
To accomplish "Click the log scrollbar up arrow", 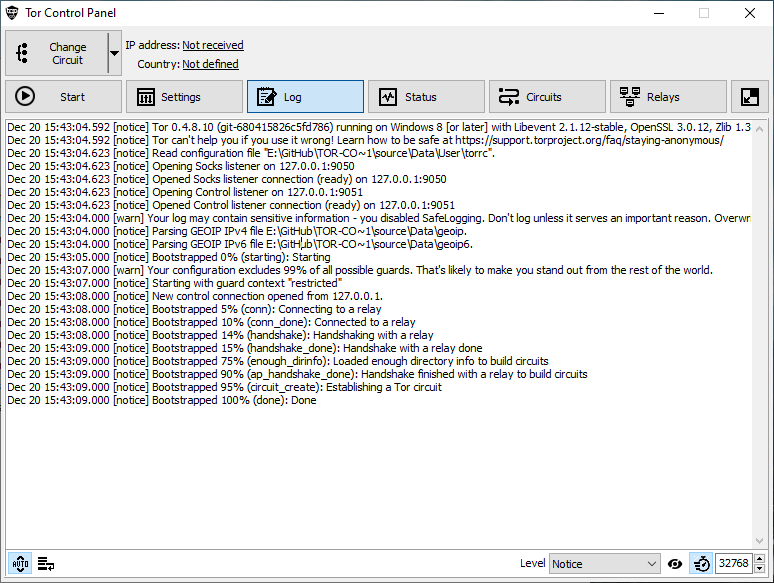I will [x=760, y=129].
